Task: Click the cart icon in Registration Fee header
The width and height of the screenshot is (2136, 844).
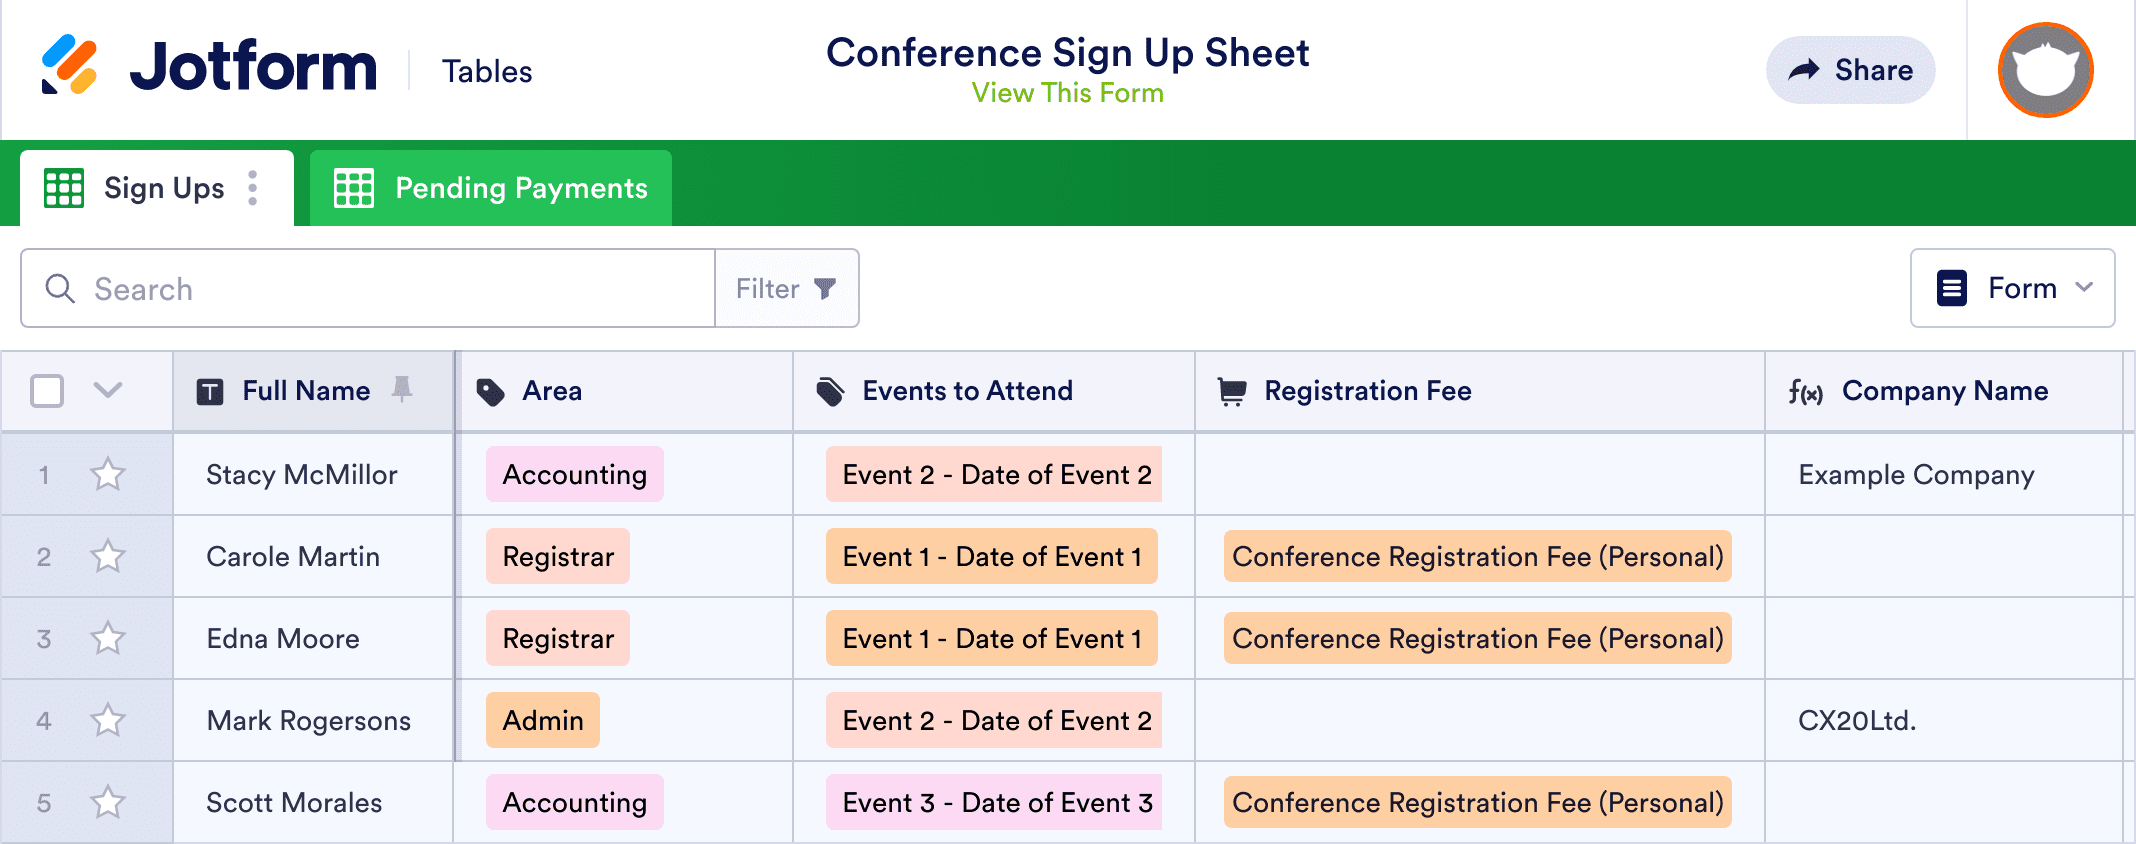Action: (1232, 392)
